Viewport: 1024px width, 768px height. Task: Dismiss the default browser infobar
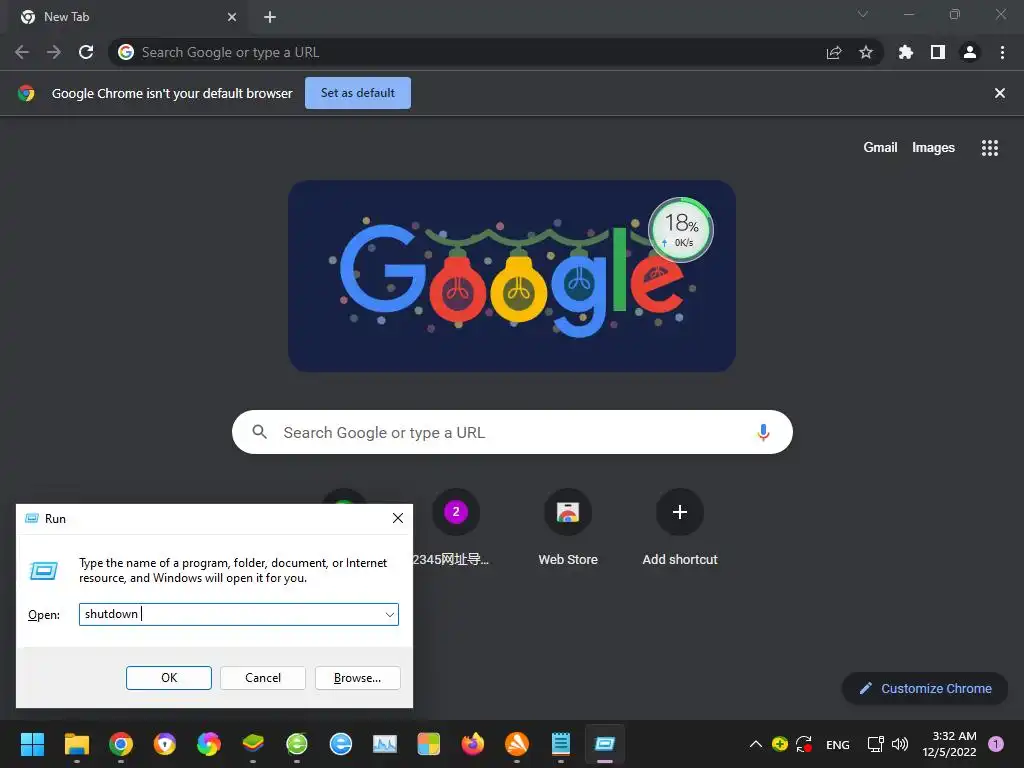(1000, 93)
